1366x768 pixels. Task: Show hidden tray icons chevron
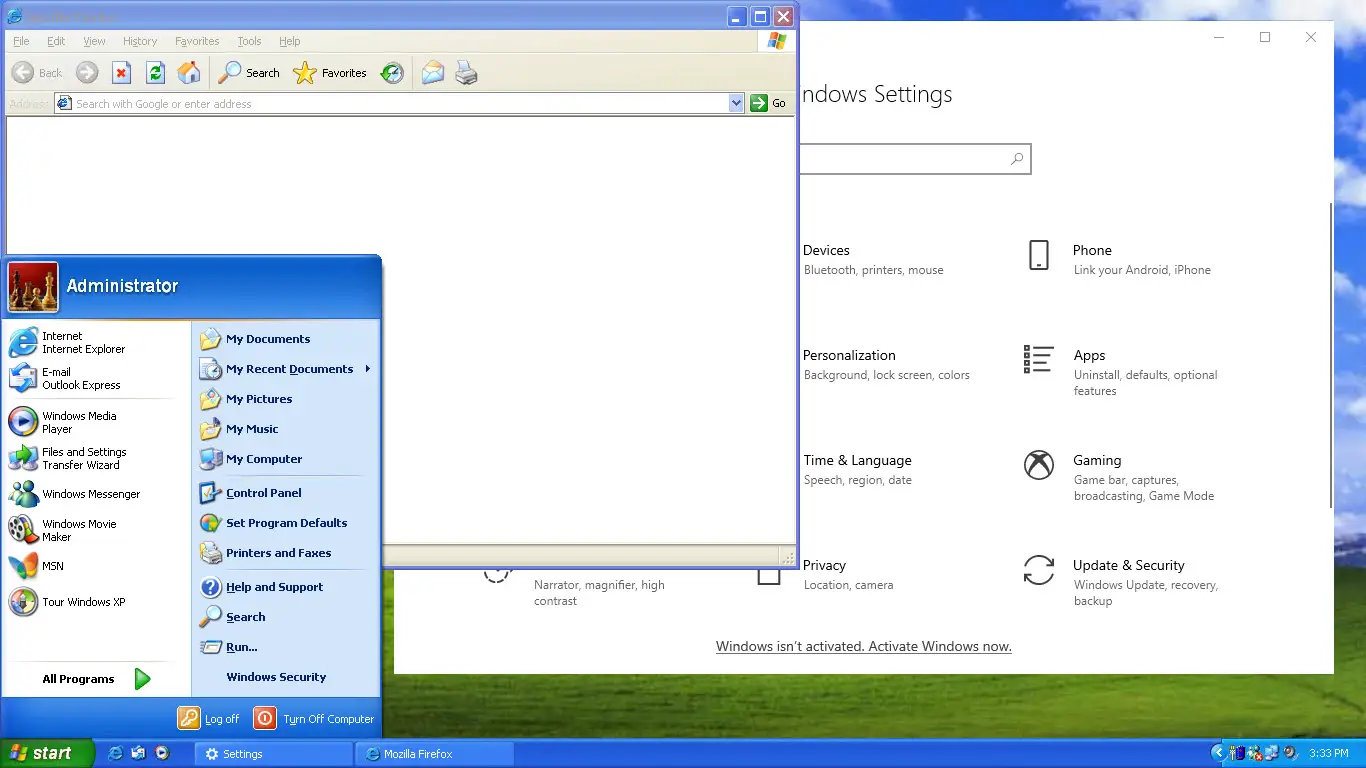pos(1217,753)
